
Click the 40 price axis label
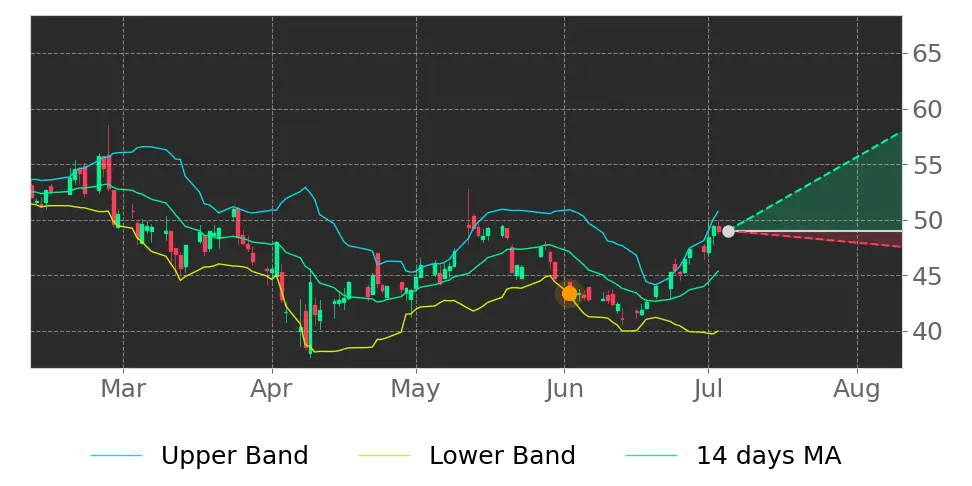pos(927,332)
